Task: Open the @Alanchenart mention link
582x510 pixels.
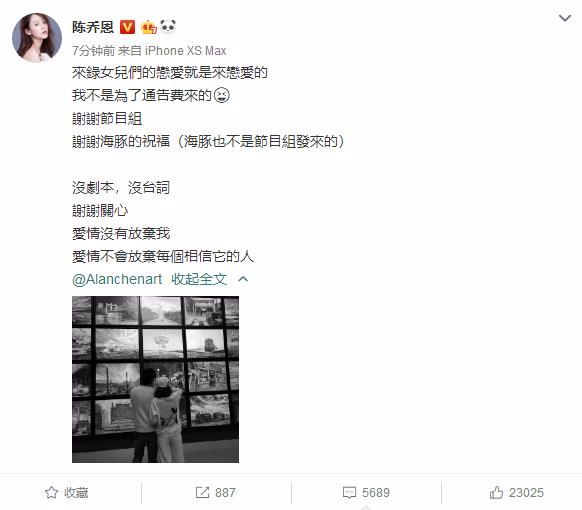Action: 117,279
